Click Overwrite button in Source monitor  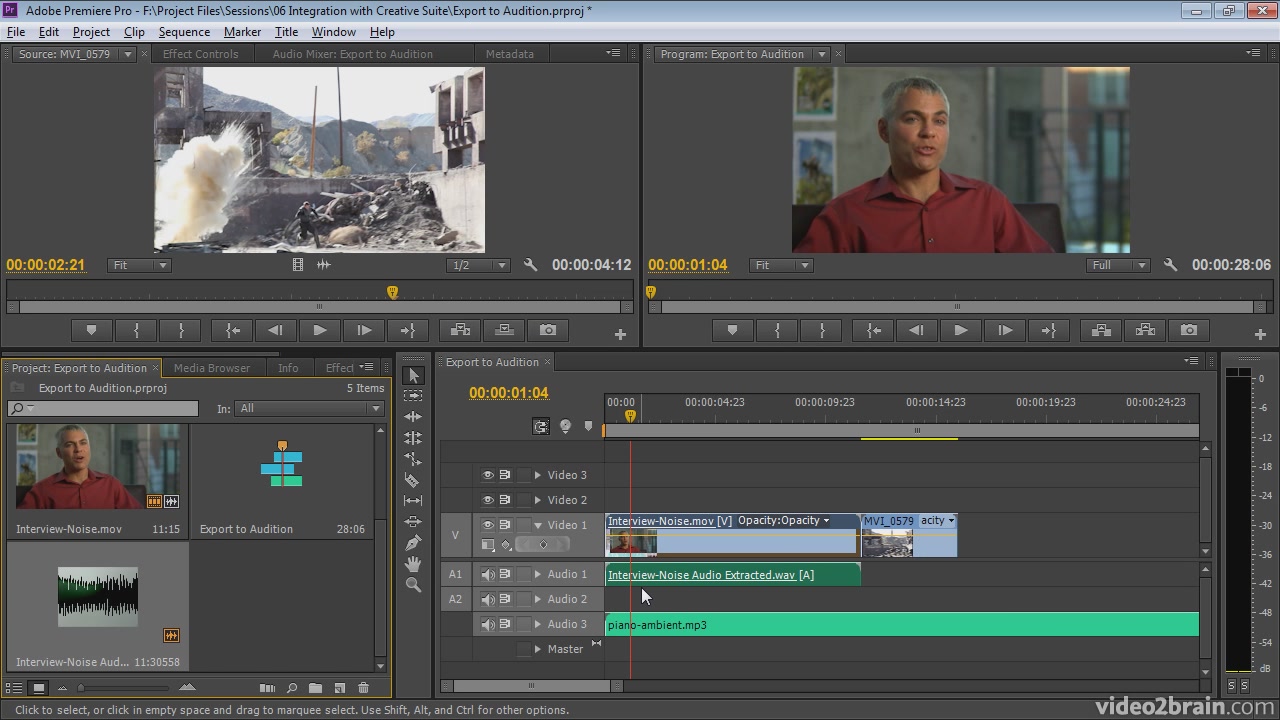pyautogui.click(x=504, y=330)
